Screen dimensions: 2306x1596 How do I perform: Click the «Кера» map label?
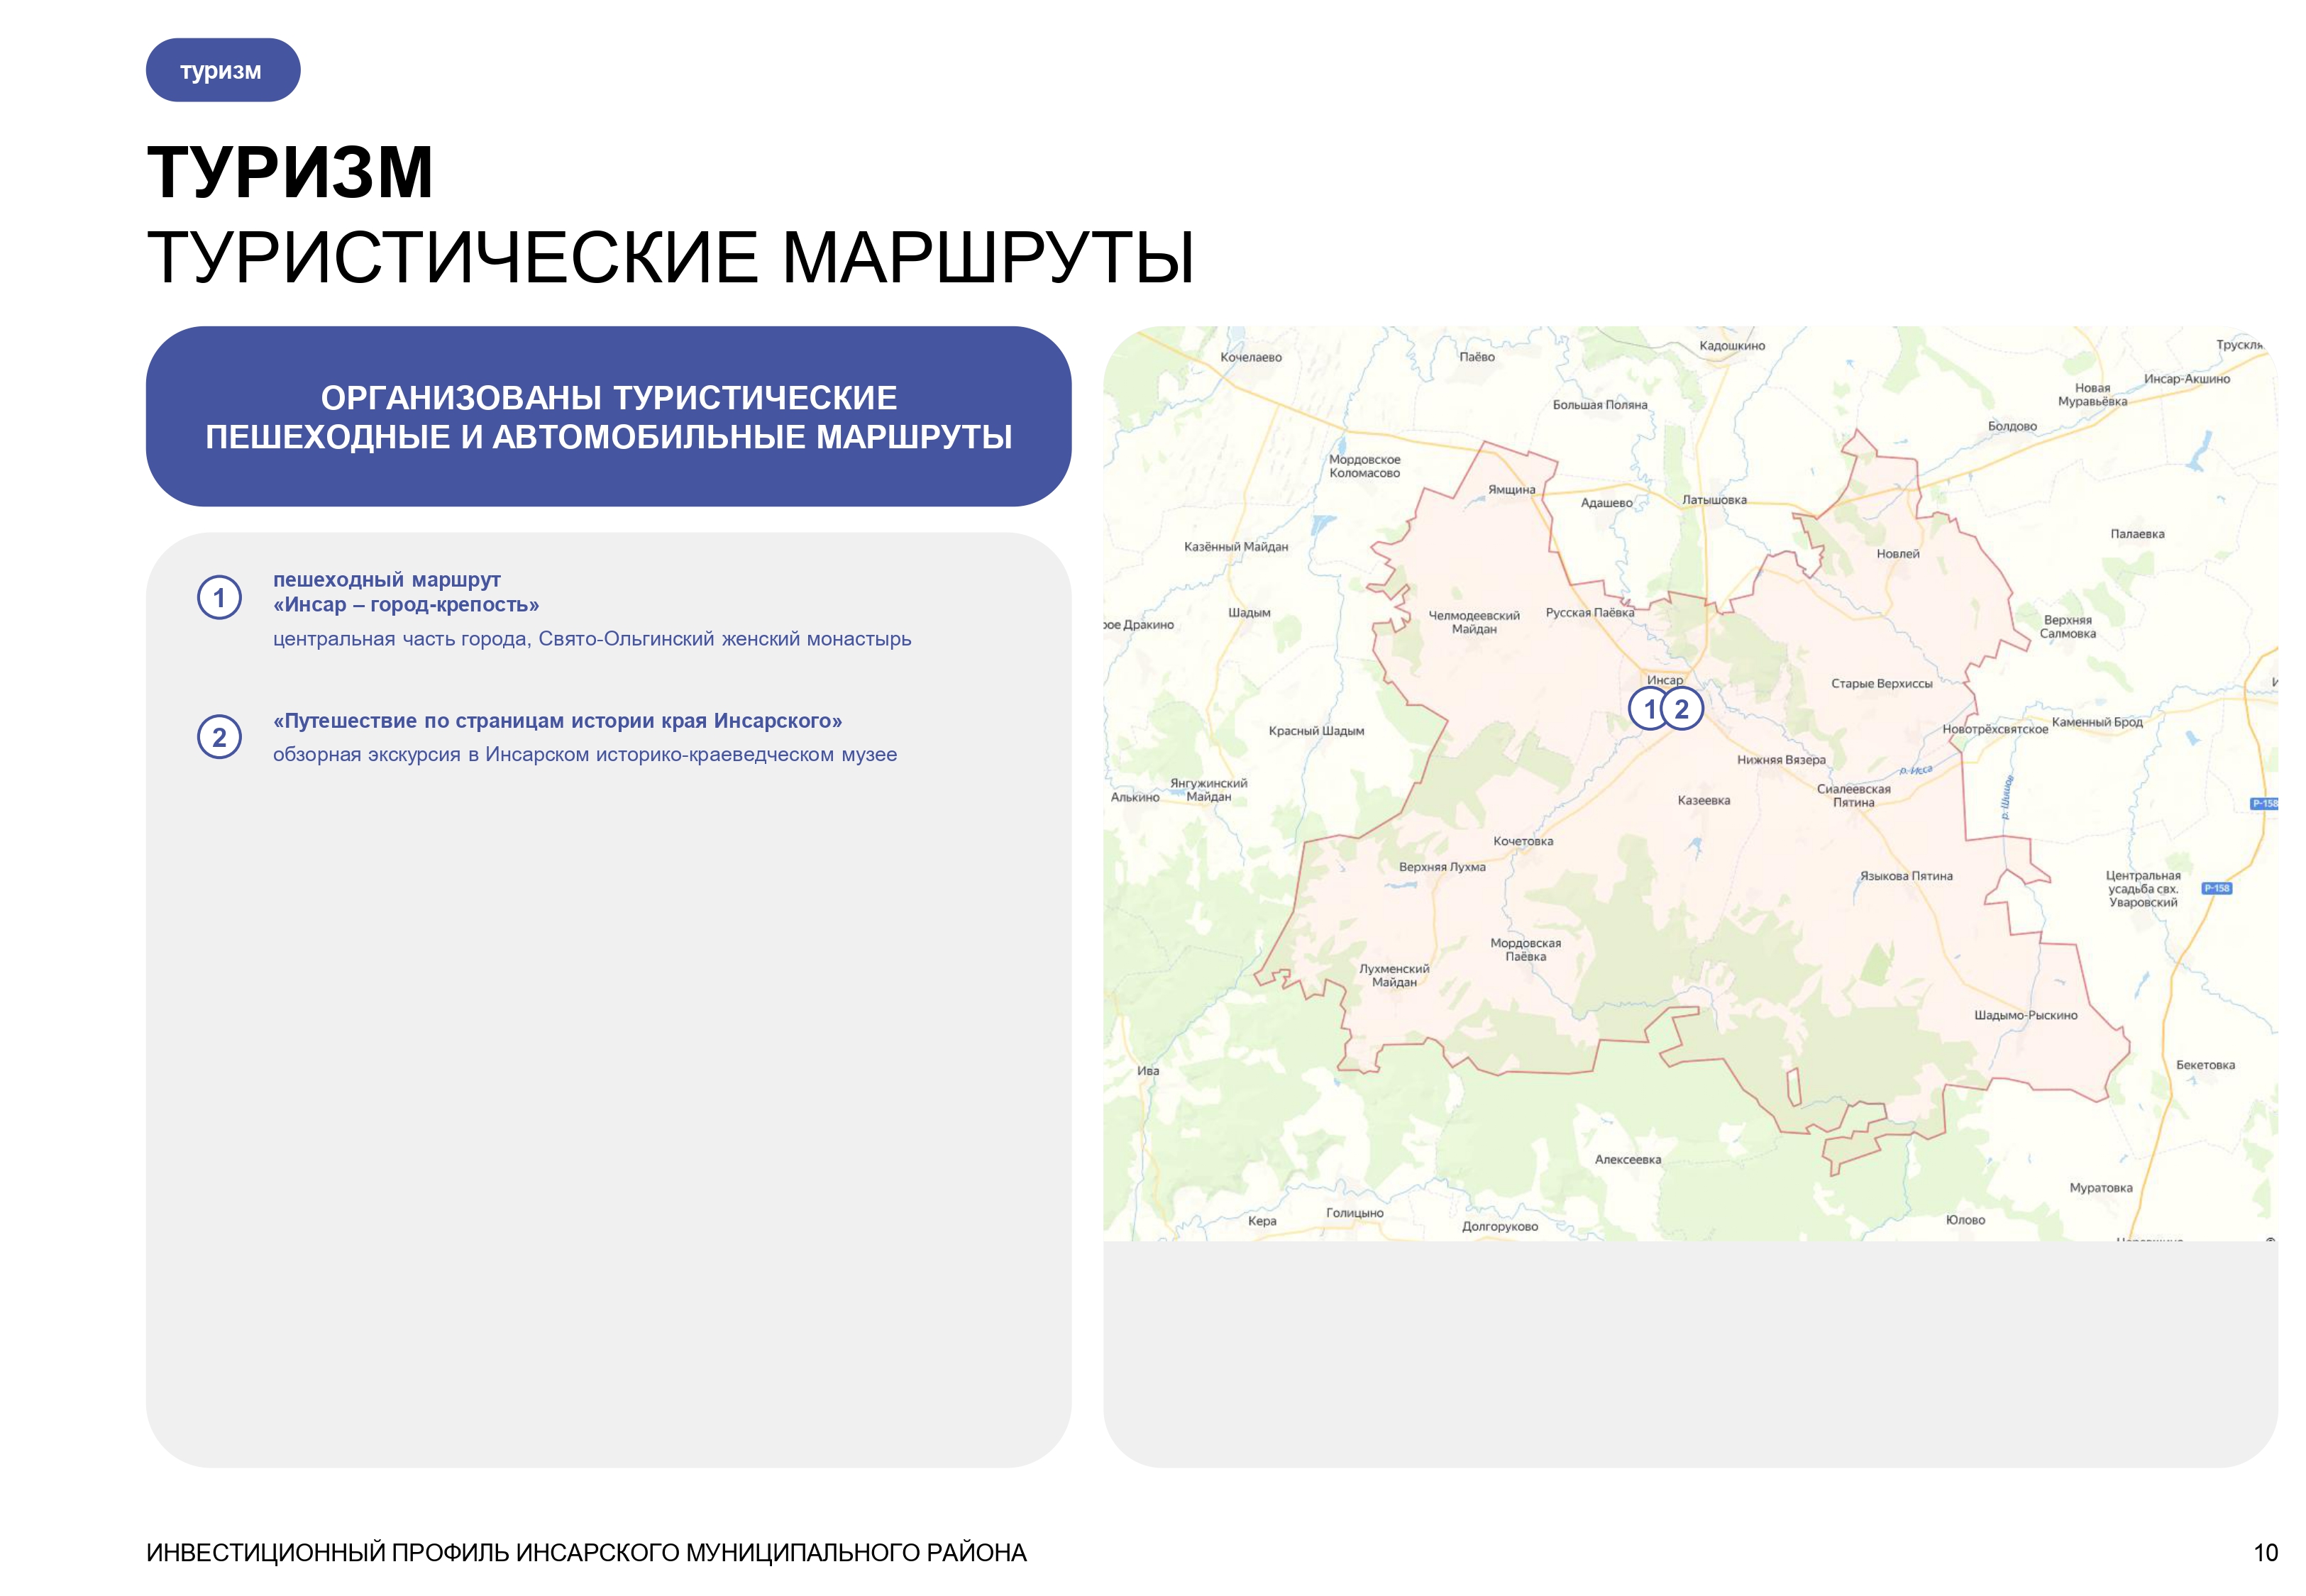coord(1262,1221)
